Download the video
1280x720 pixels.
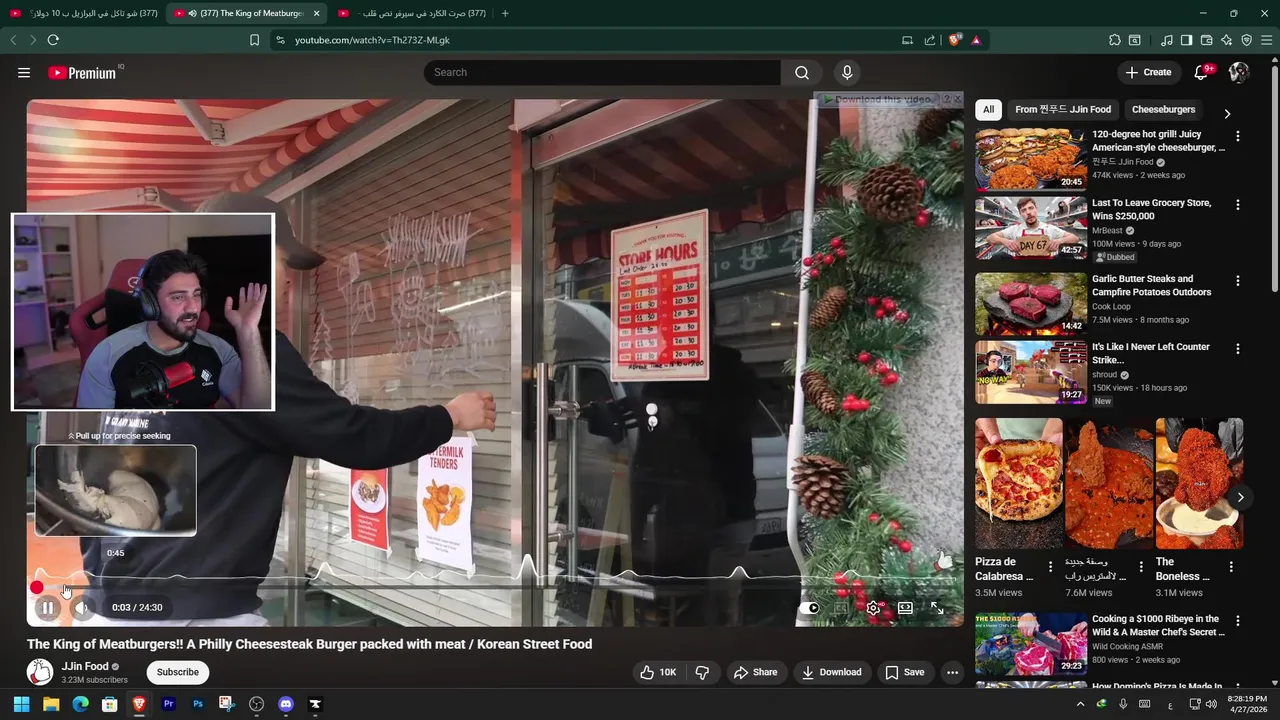(831, 672)
